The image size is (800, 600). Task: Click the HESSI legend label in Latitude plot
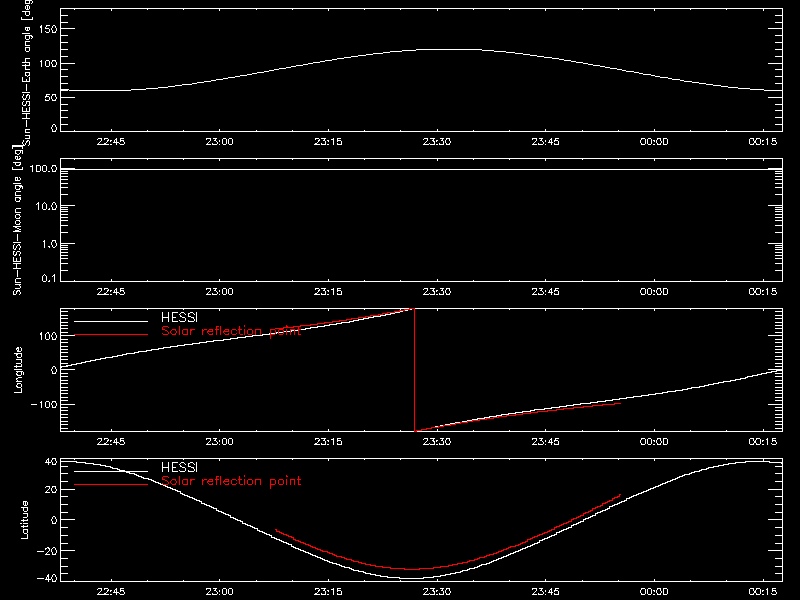click(x=179, y=468)
